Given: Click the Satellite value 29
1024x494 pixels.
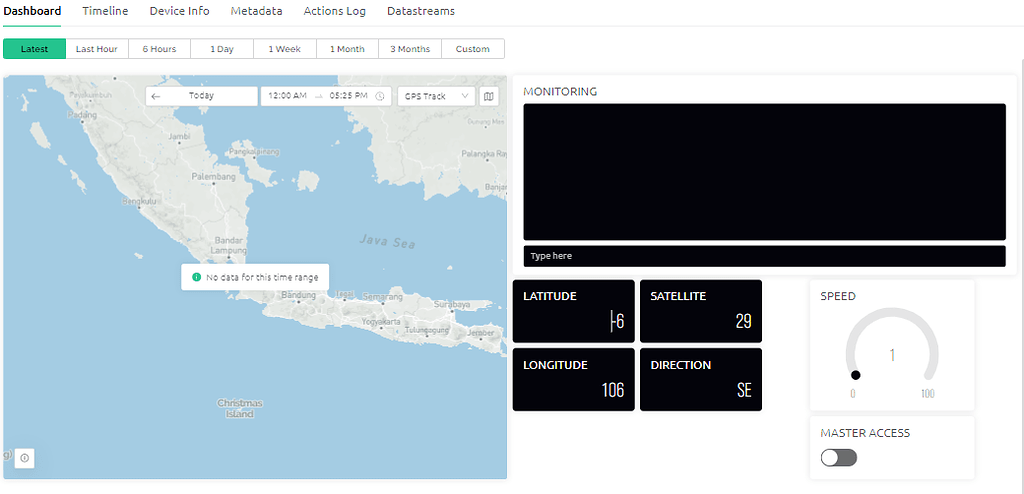Looking at the screenshot, I should [x=743, y=321].
